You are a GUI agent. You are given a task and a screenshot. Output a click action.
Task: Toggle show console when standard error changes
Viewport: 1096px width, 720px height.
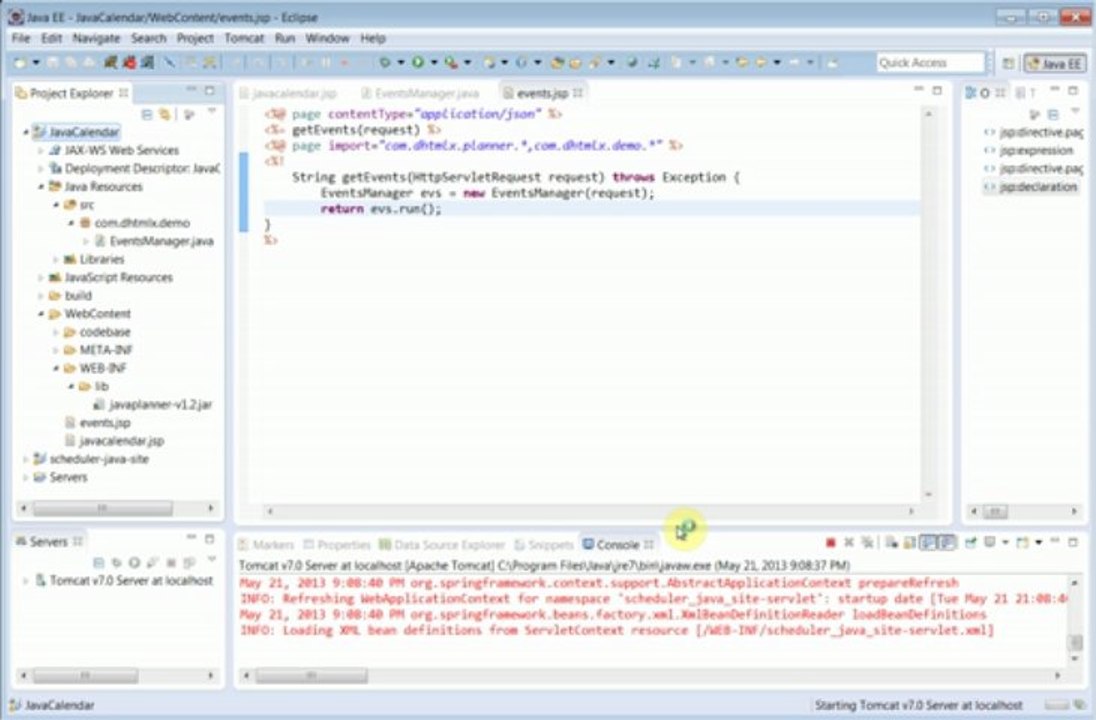[x=945, y=542]
